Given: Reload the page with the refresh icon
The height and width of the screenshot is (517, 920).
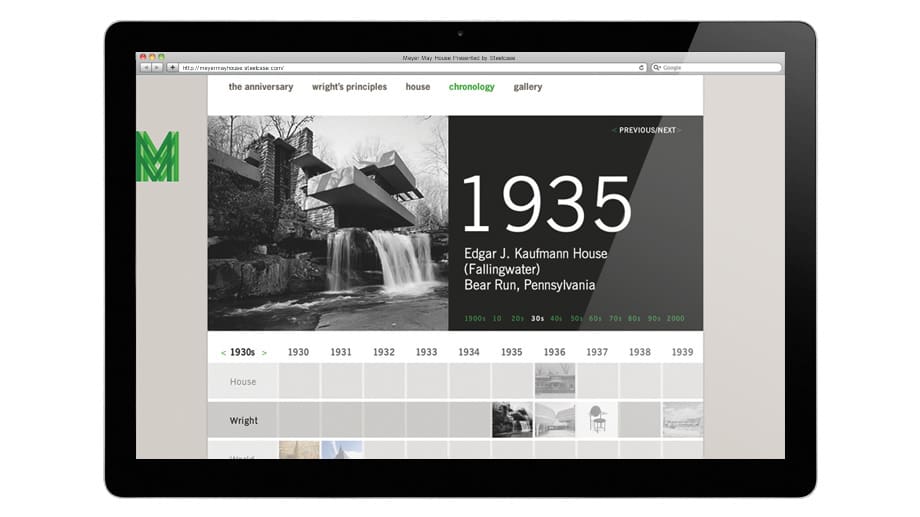Looking at the screenshot, I should coord(641,68).
